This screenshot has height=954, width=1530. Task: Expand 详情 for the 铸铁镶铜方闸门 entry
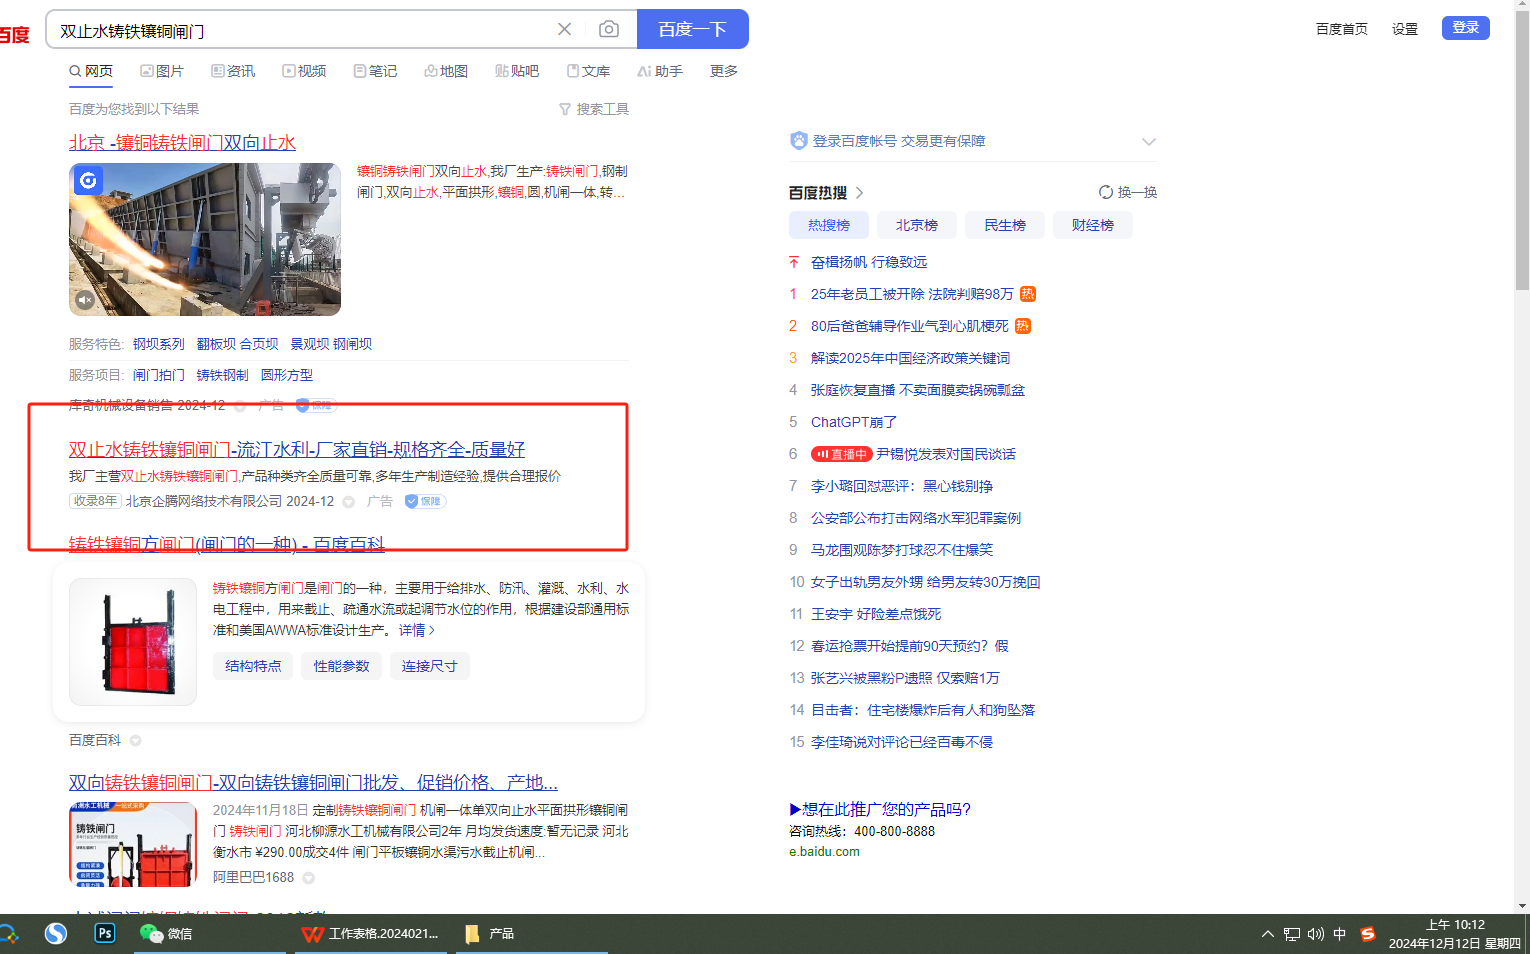coord(417,630)
